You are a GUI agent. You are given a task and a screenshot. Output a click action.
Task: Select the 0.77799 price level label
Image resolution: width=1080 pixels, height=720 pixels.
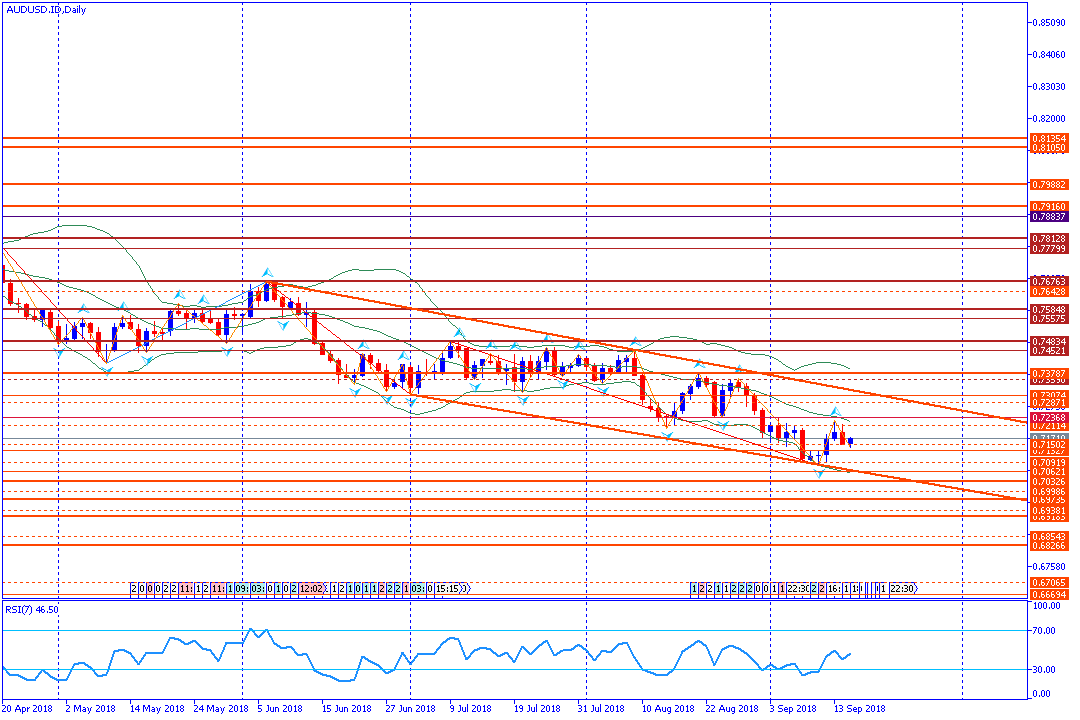[x=1048, y=249]
